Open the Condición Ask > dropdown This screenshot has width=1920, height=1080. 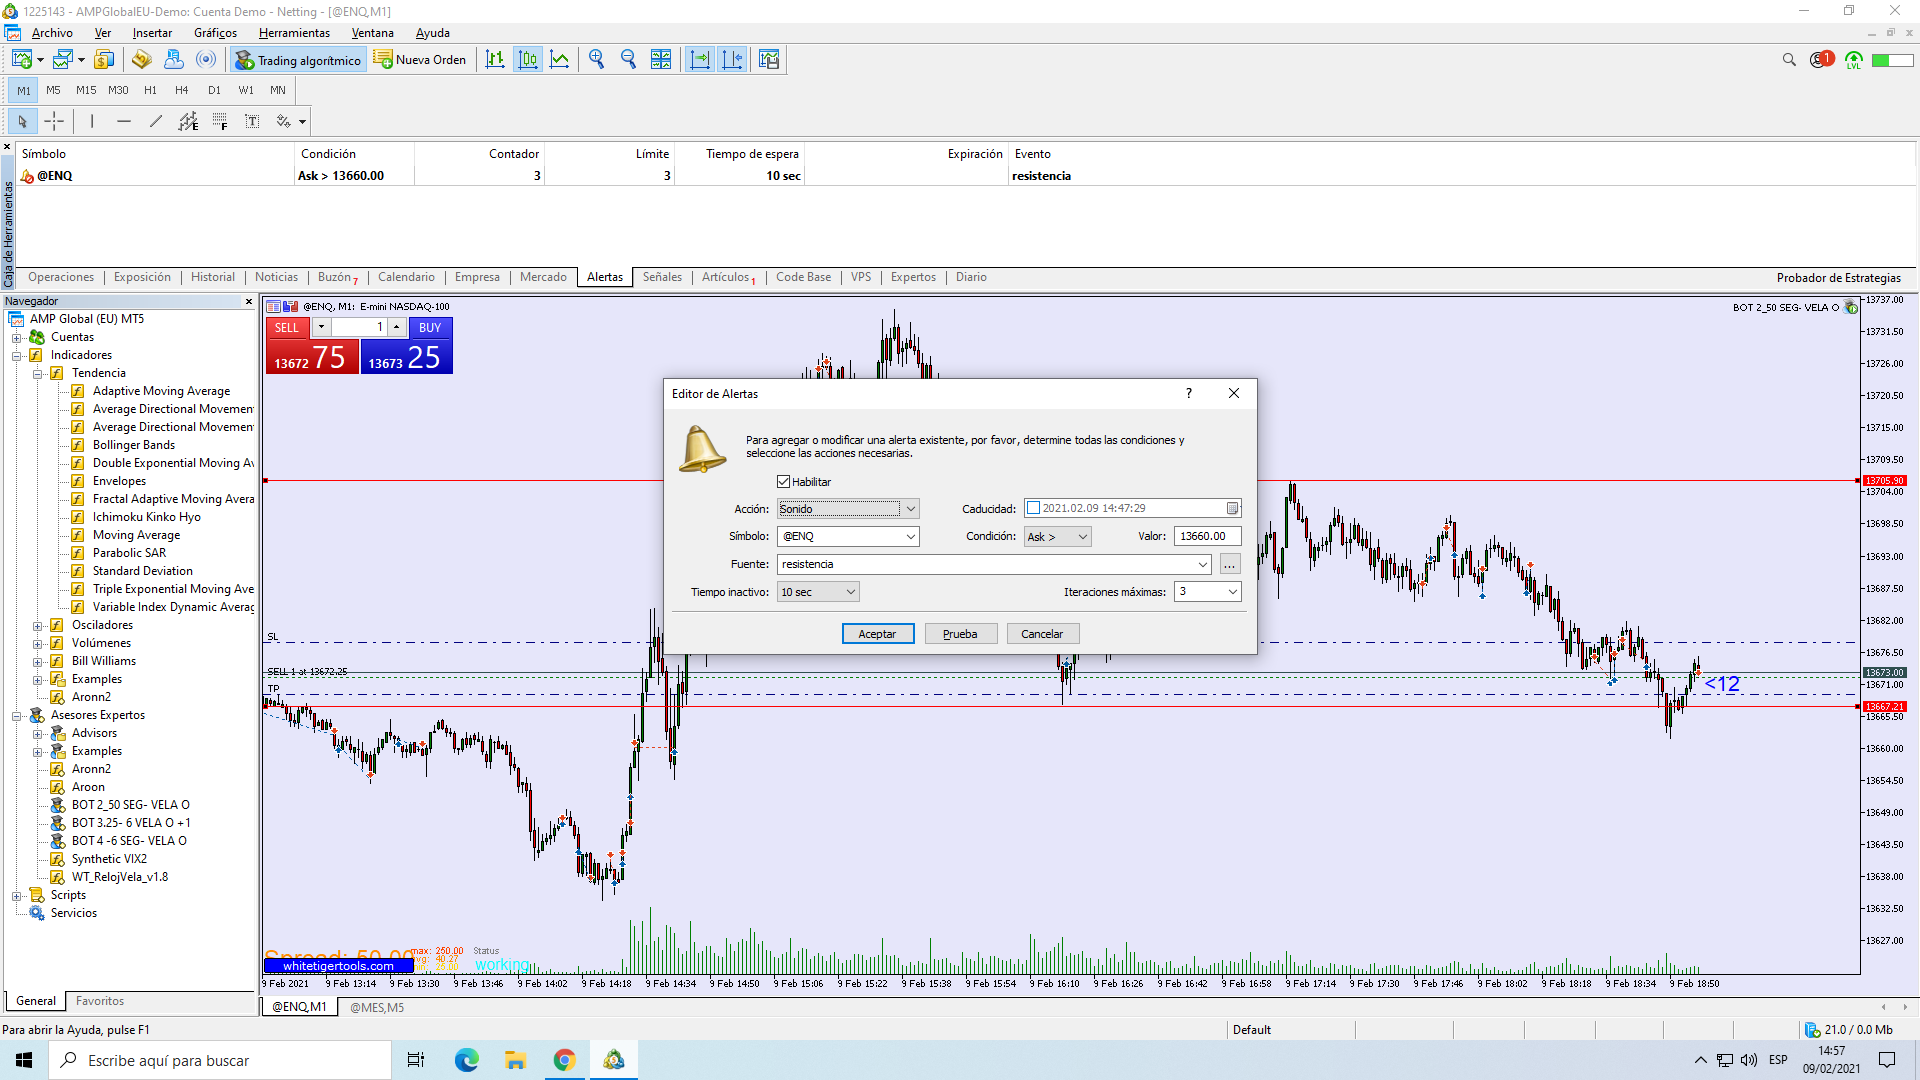coord(1057,537)
